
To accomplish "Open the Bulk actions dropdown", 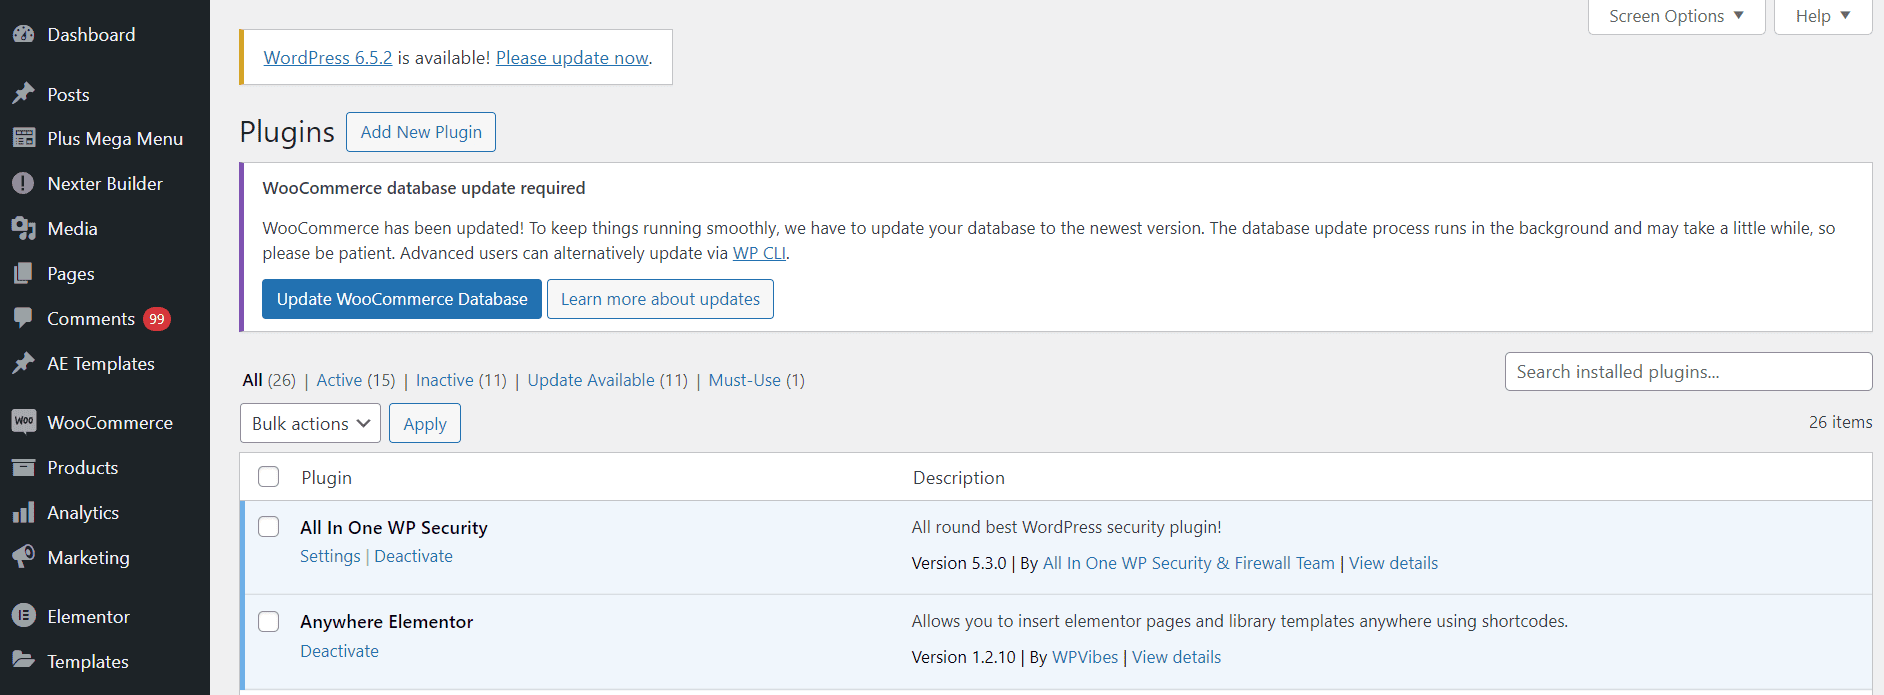I will coord(310,423).
